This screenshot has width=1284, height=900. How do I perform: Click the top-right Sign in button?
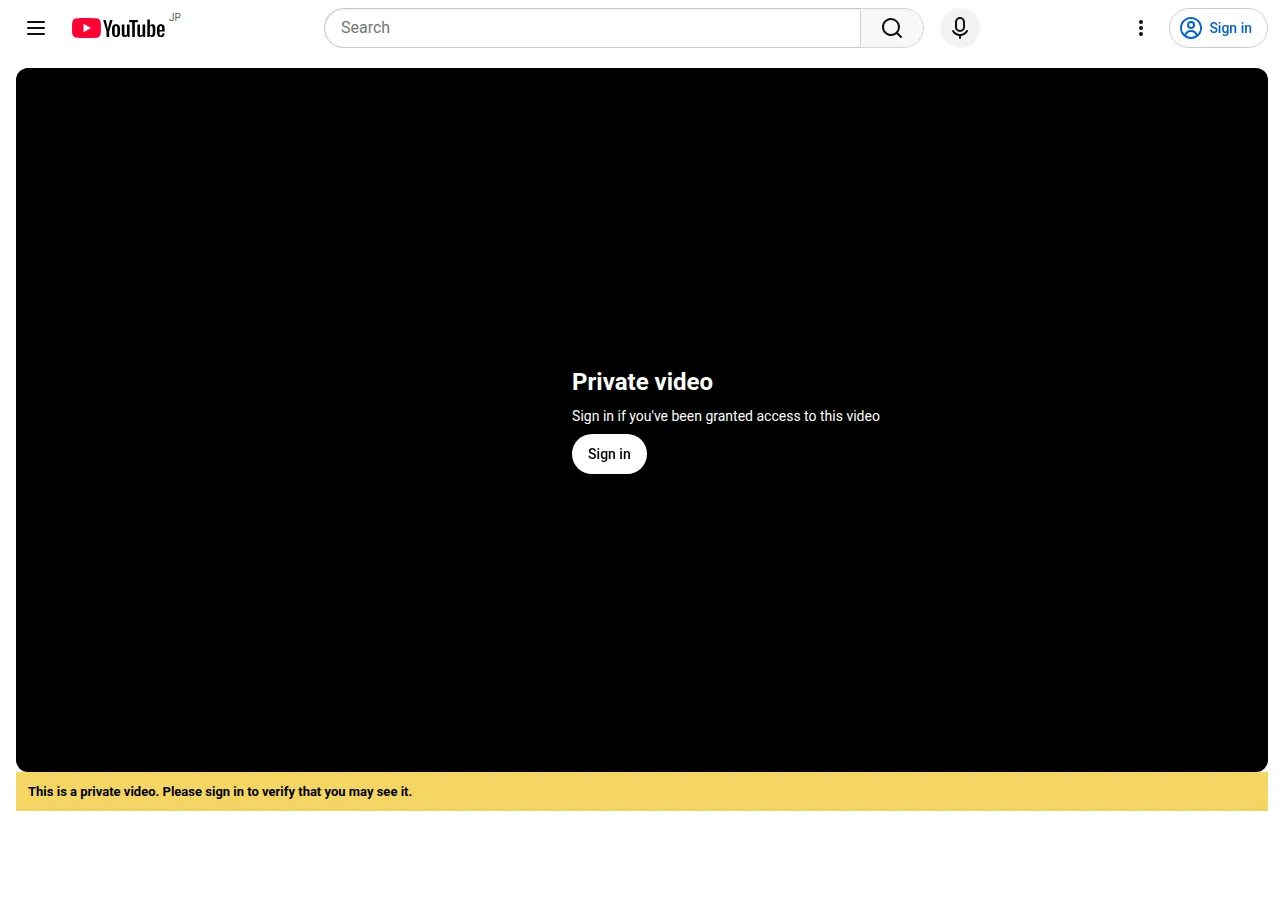click(x=1218, y=28)
